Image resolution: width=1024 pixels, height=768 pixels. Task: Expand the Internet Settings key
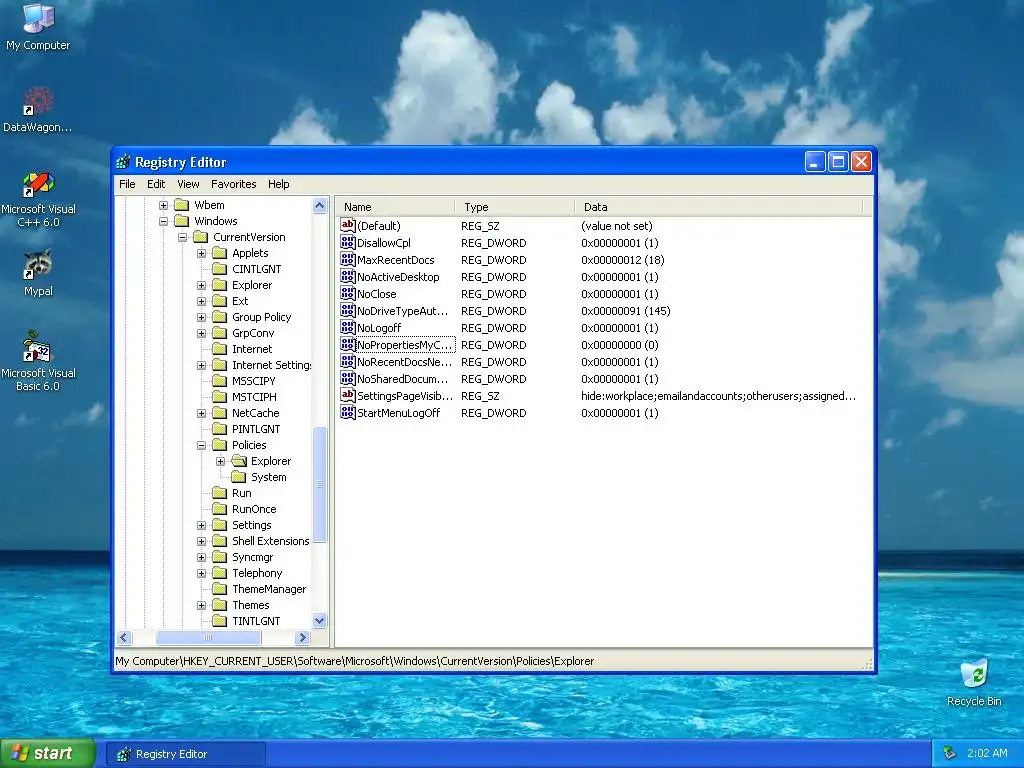click(201, 365)
